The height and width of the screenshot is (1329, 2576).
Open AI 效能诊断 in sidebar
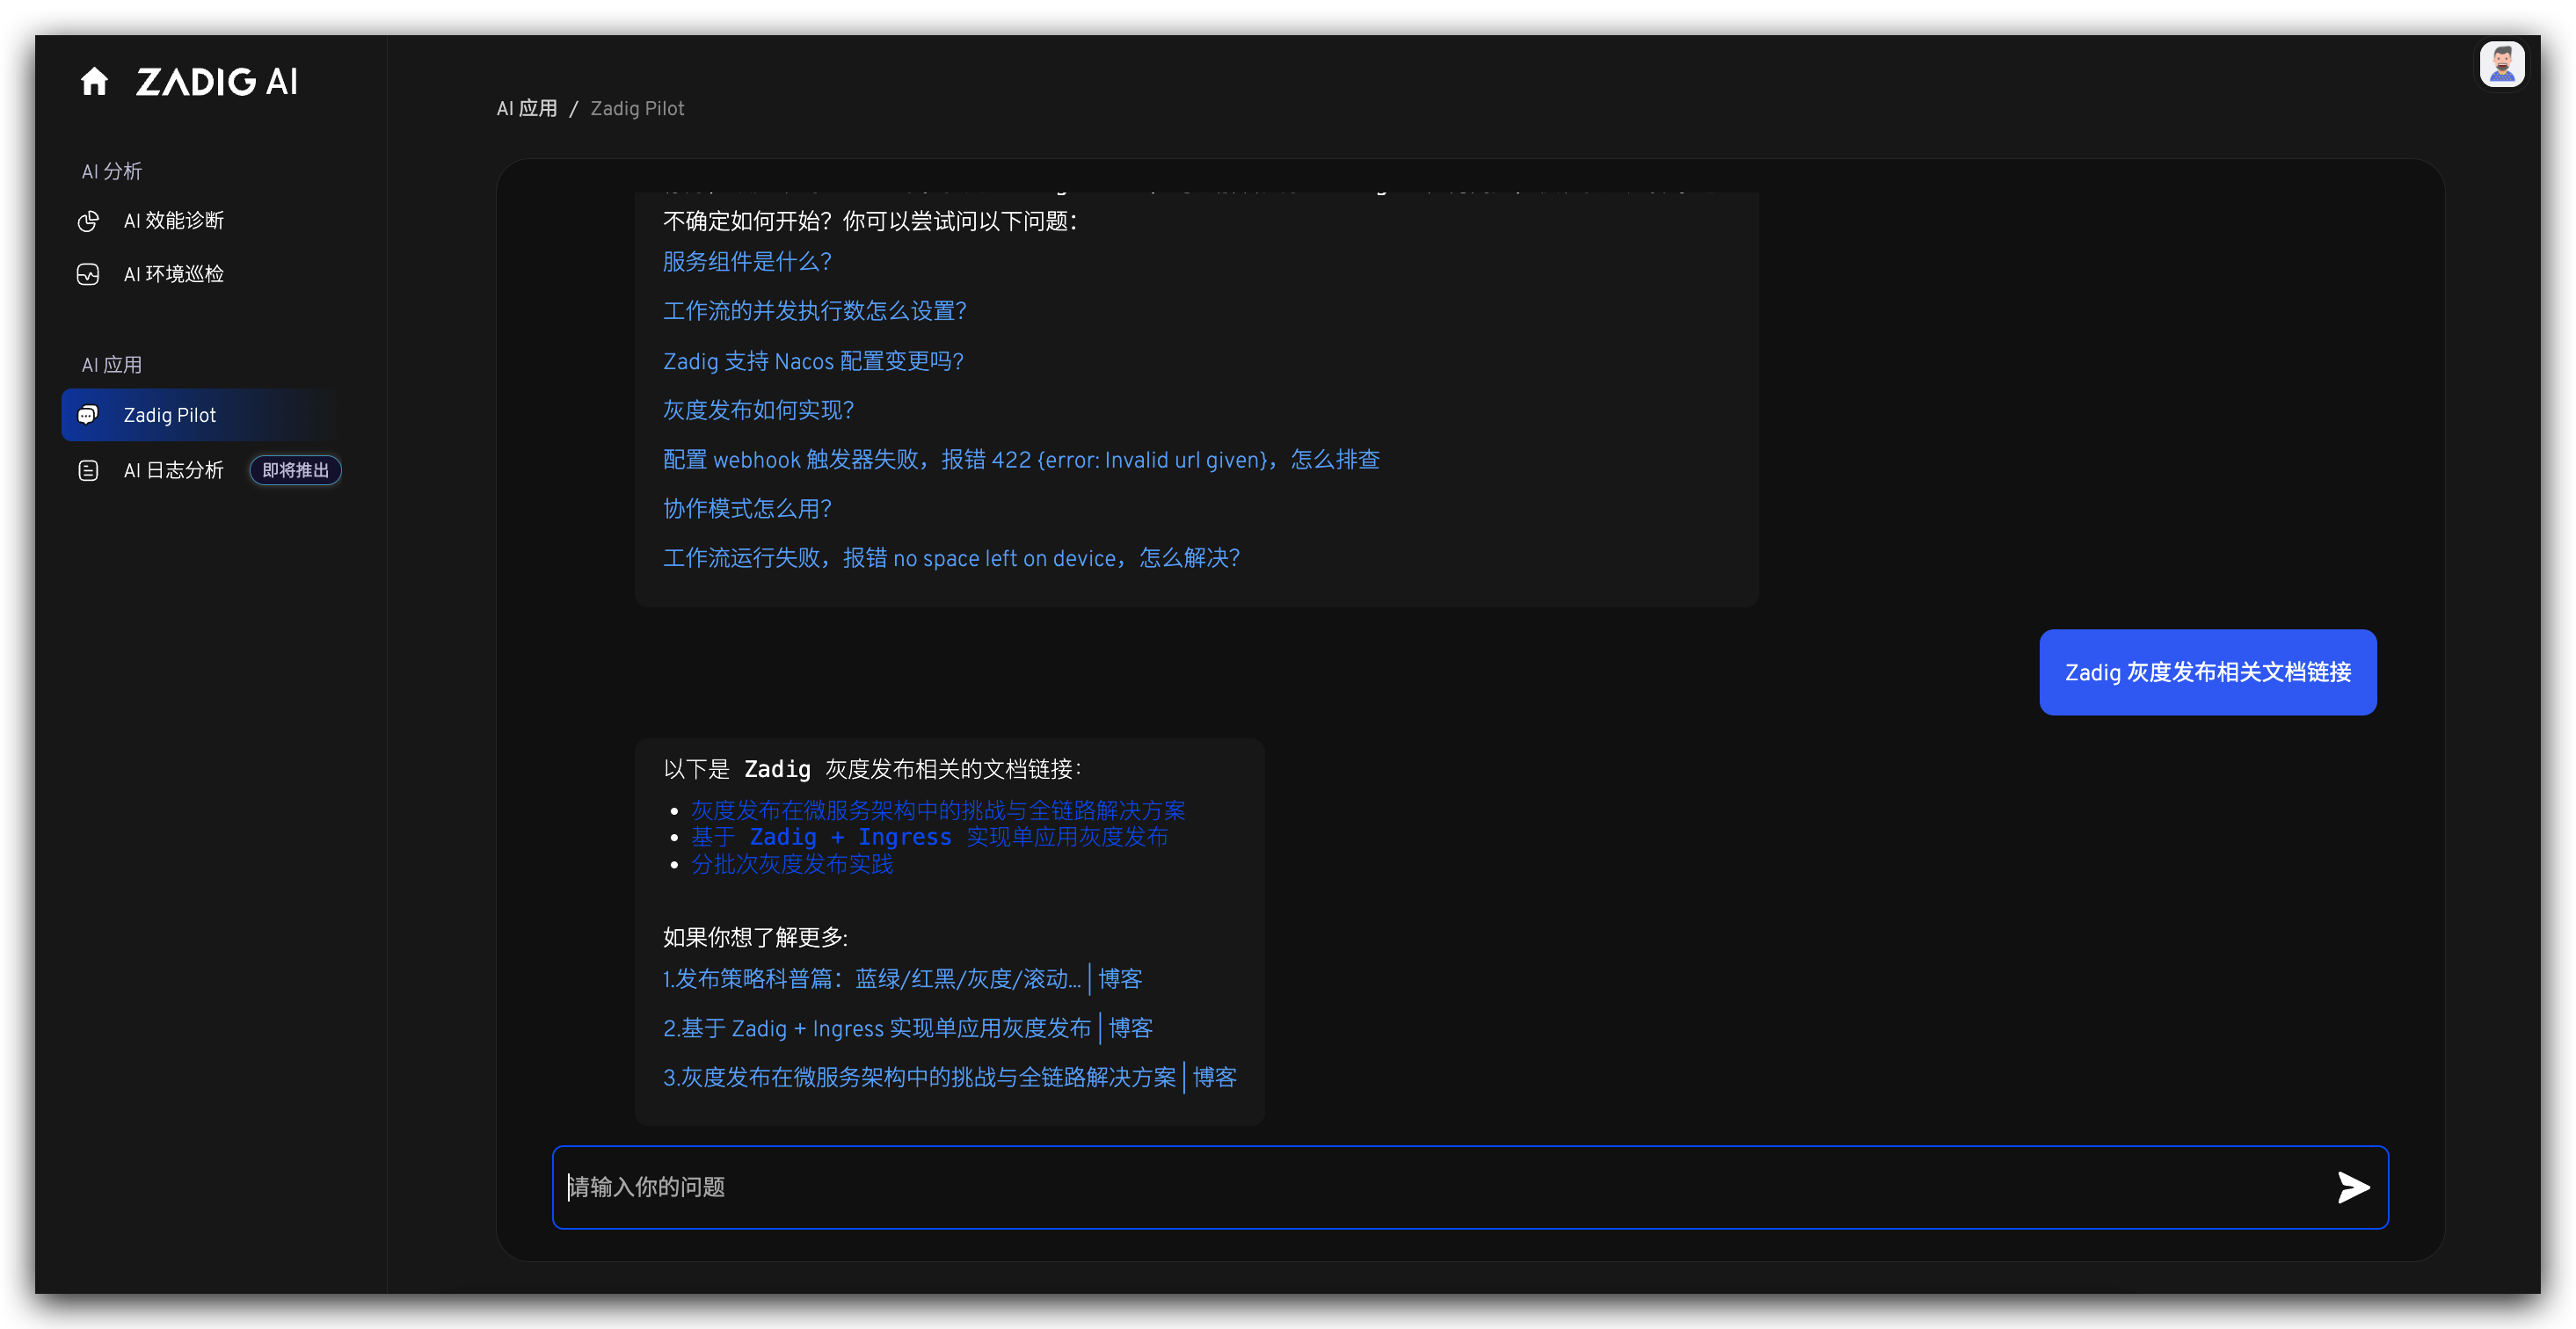[x=173, y=221]
